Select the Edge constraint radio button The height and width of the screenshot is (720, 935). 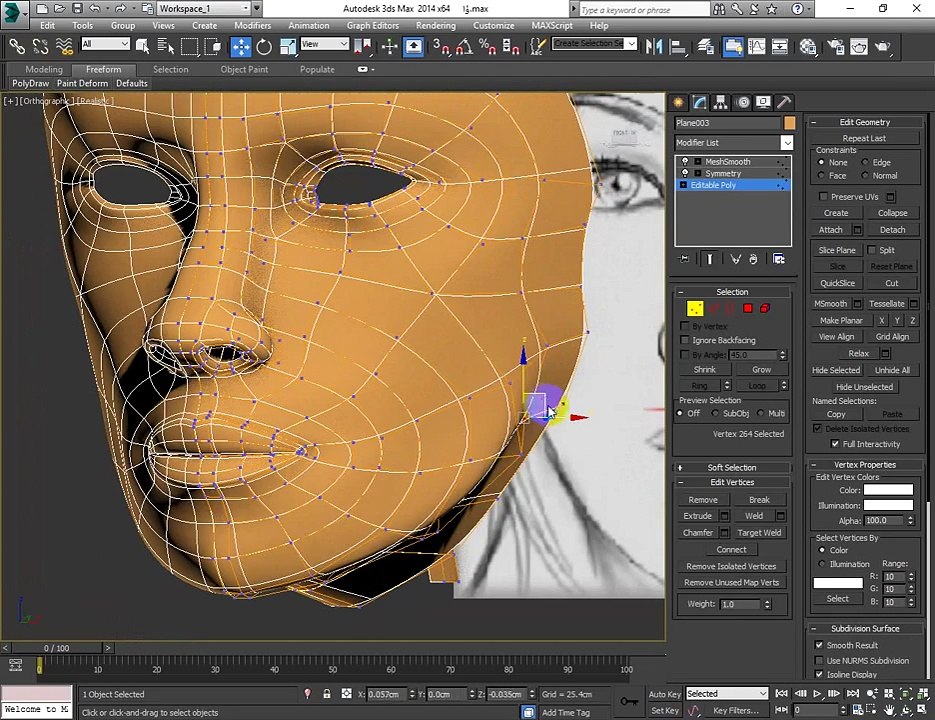coord(865,162)
